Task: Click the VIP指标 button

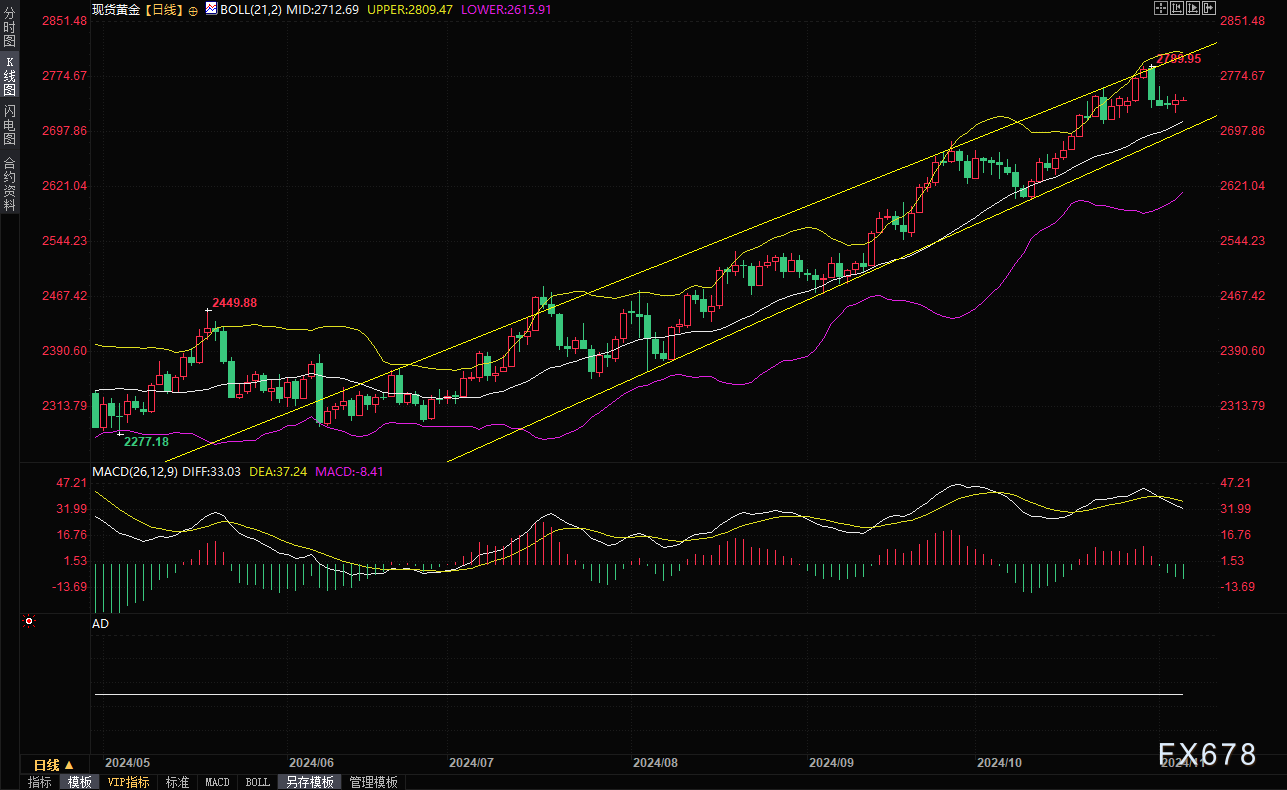Action: [x=128, y=782]
